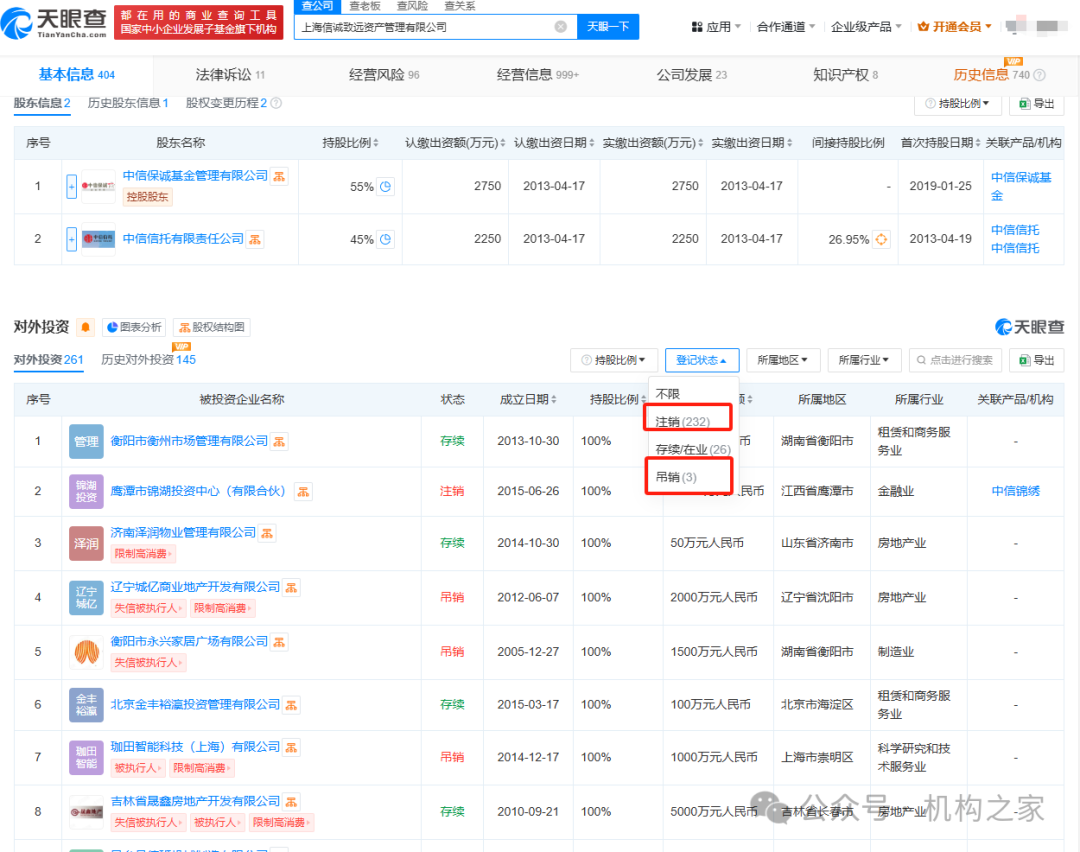1080x852 pixels.
Task: Click the 泽润 logo thumbnail
Action: click(86, 543)
